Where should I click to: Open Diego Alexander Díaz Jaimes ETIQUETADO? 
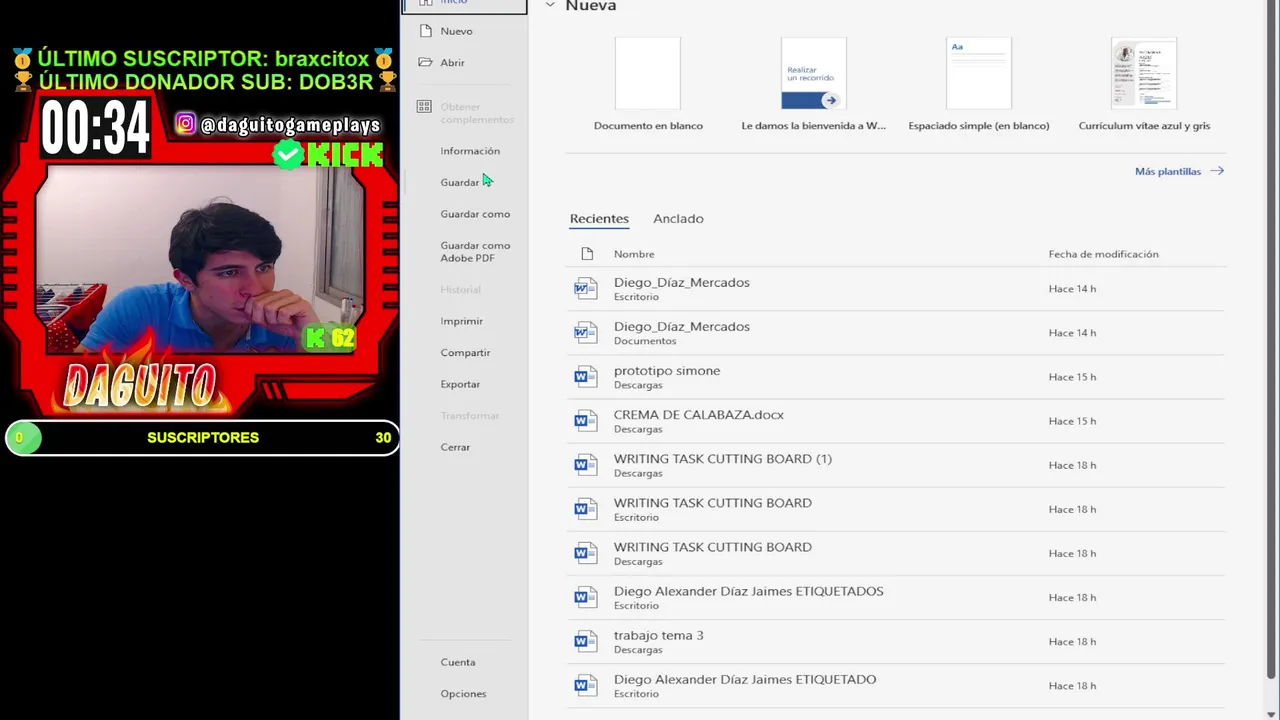(x=896, y=685)
